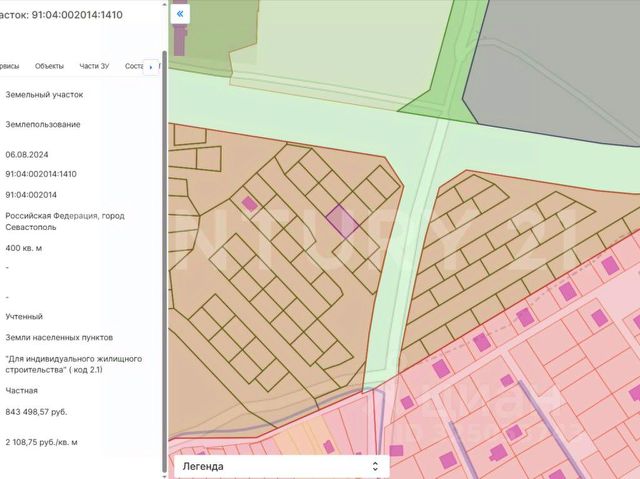Expand the Легенда dropdown
This screenshot has height=479, width=640.
282,466
